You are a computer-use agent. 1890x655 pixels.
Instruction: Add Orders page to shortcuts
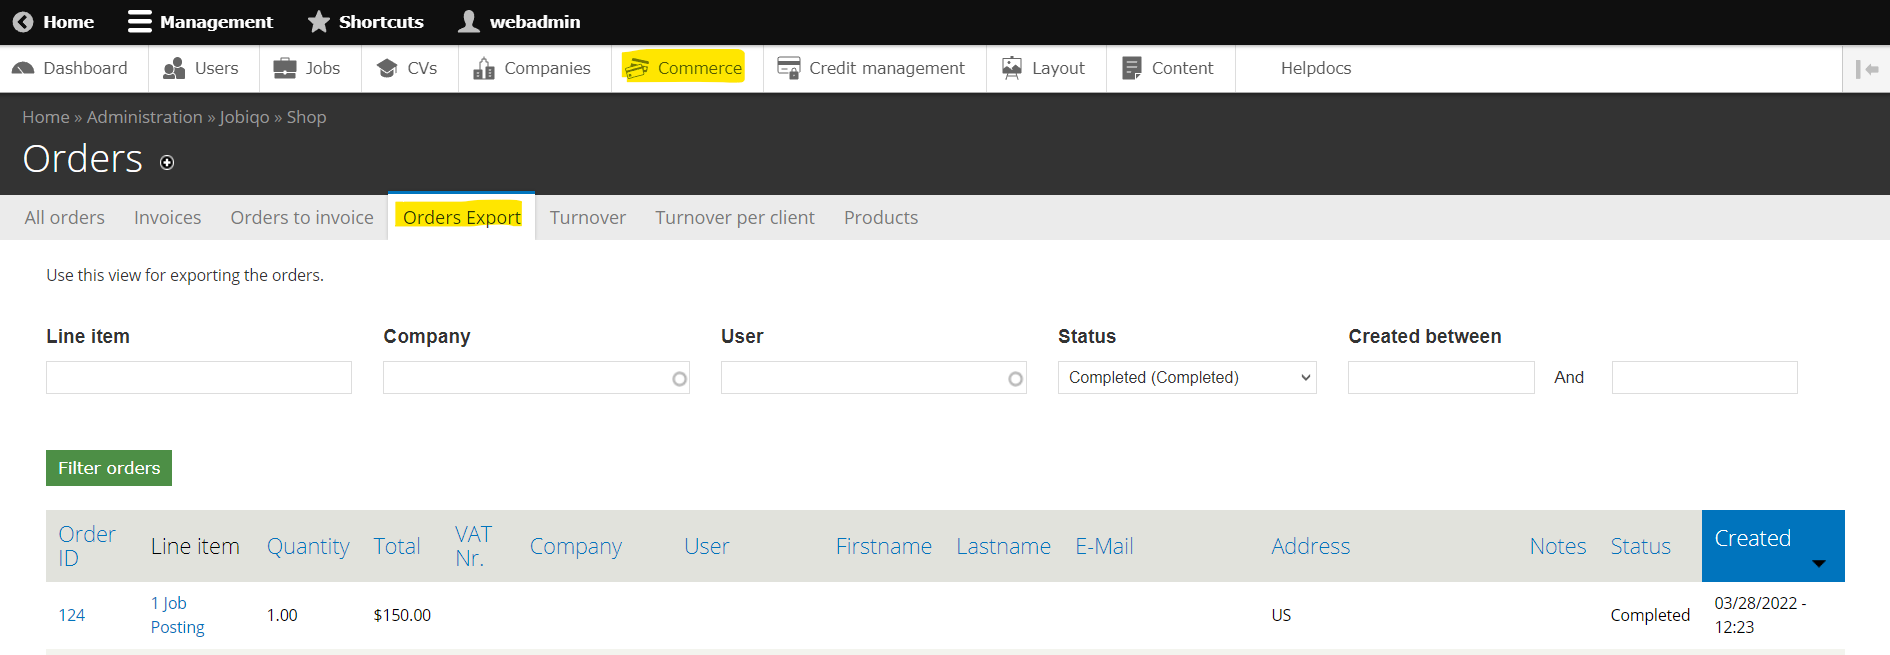[x=167, y=163]
